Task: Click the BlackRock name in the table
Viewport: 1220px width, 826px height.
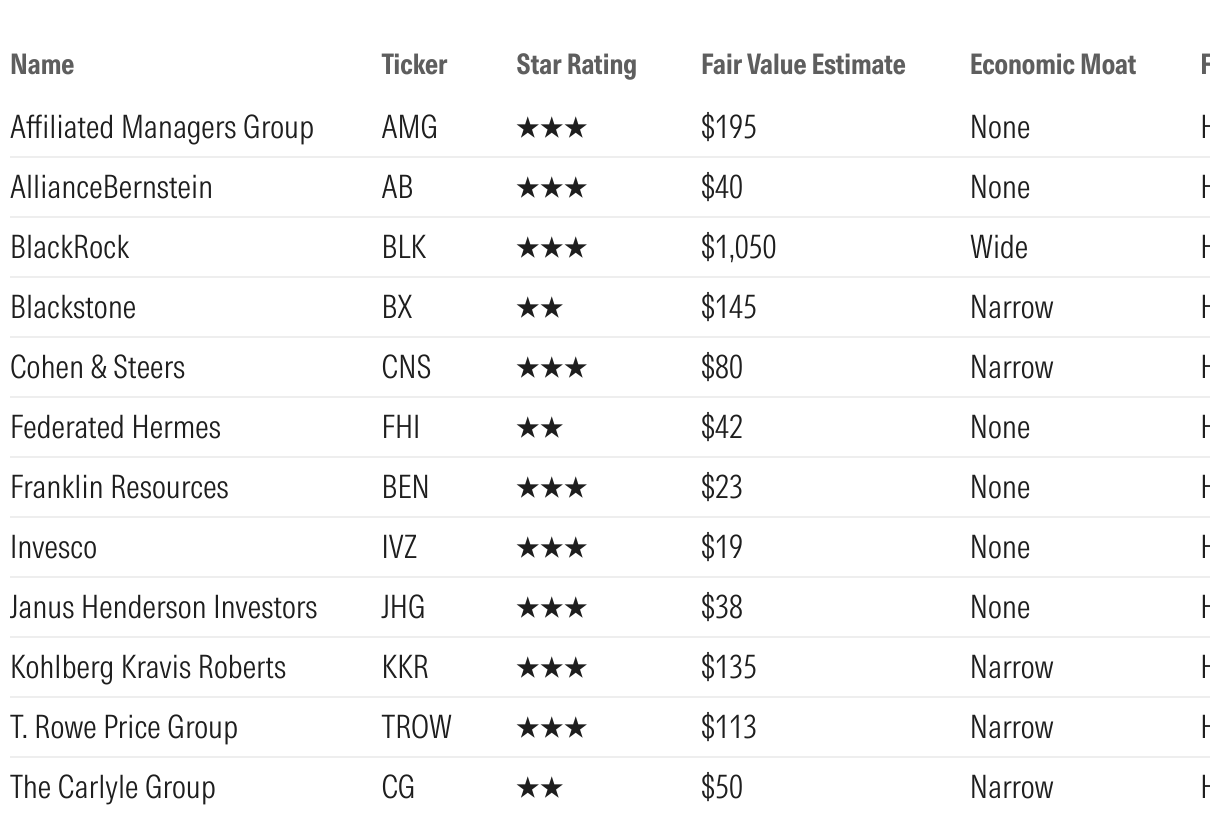Action: tap(70, 248)
